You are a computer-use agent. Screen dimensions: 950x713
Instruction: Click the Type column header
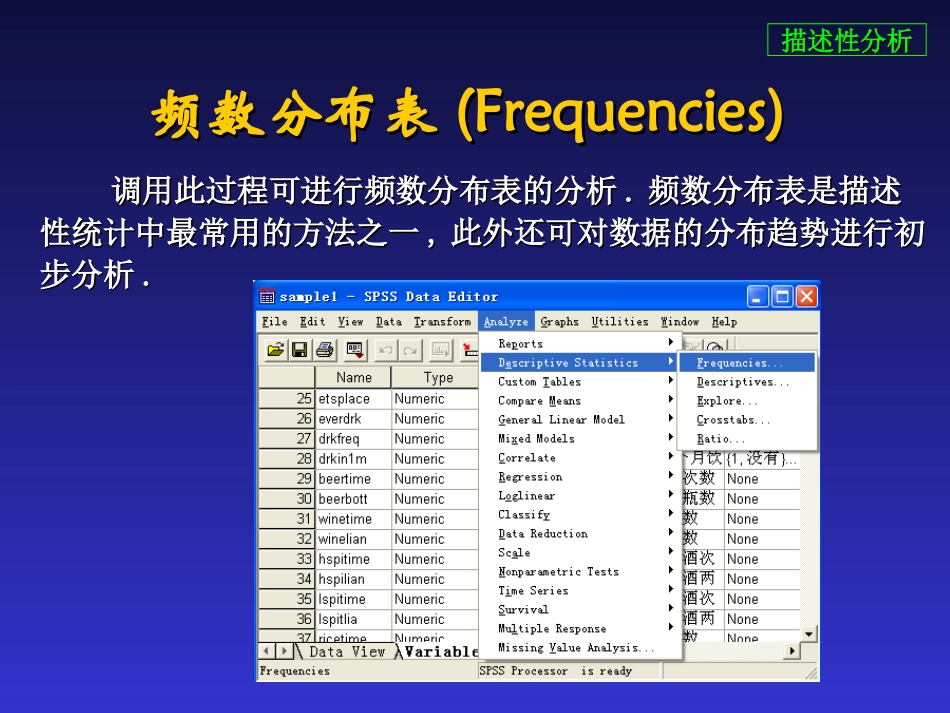(x=436, y=377)
